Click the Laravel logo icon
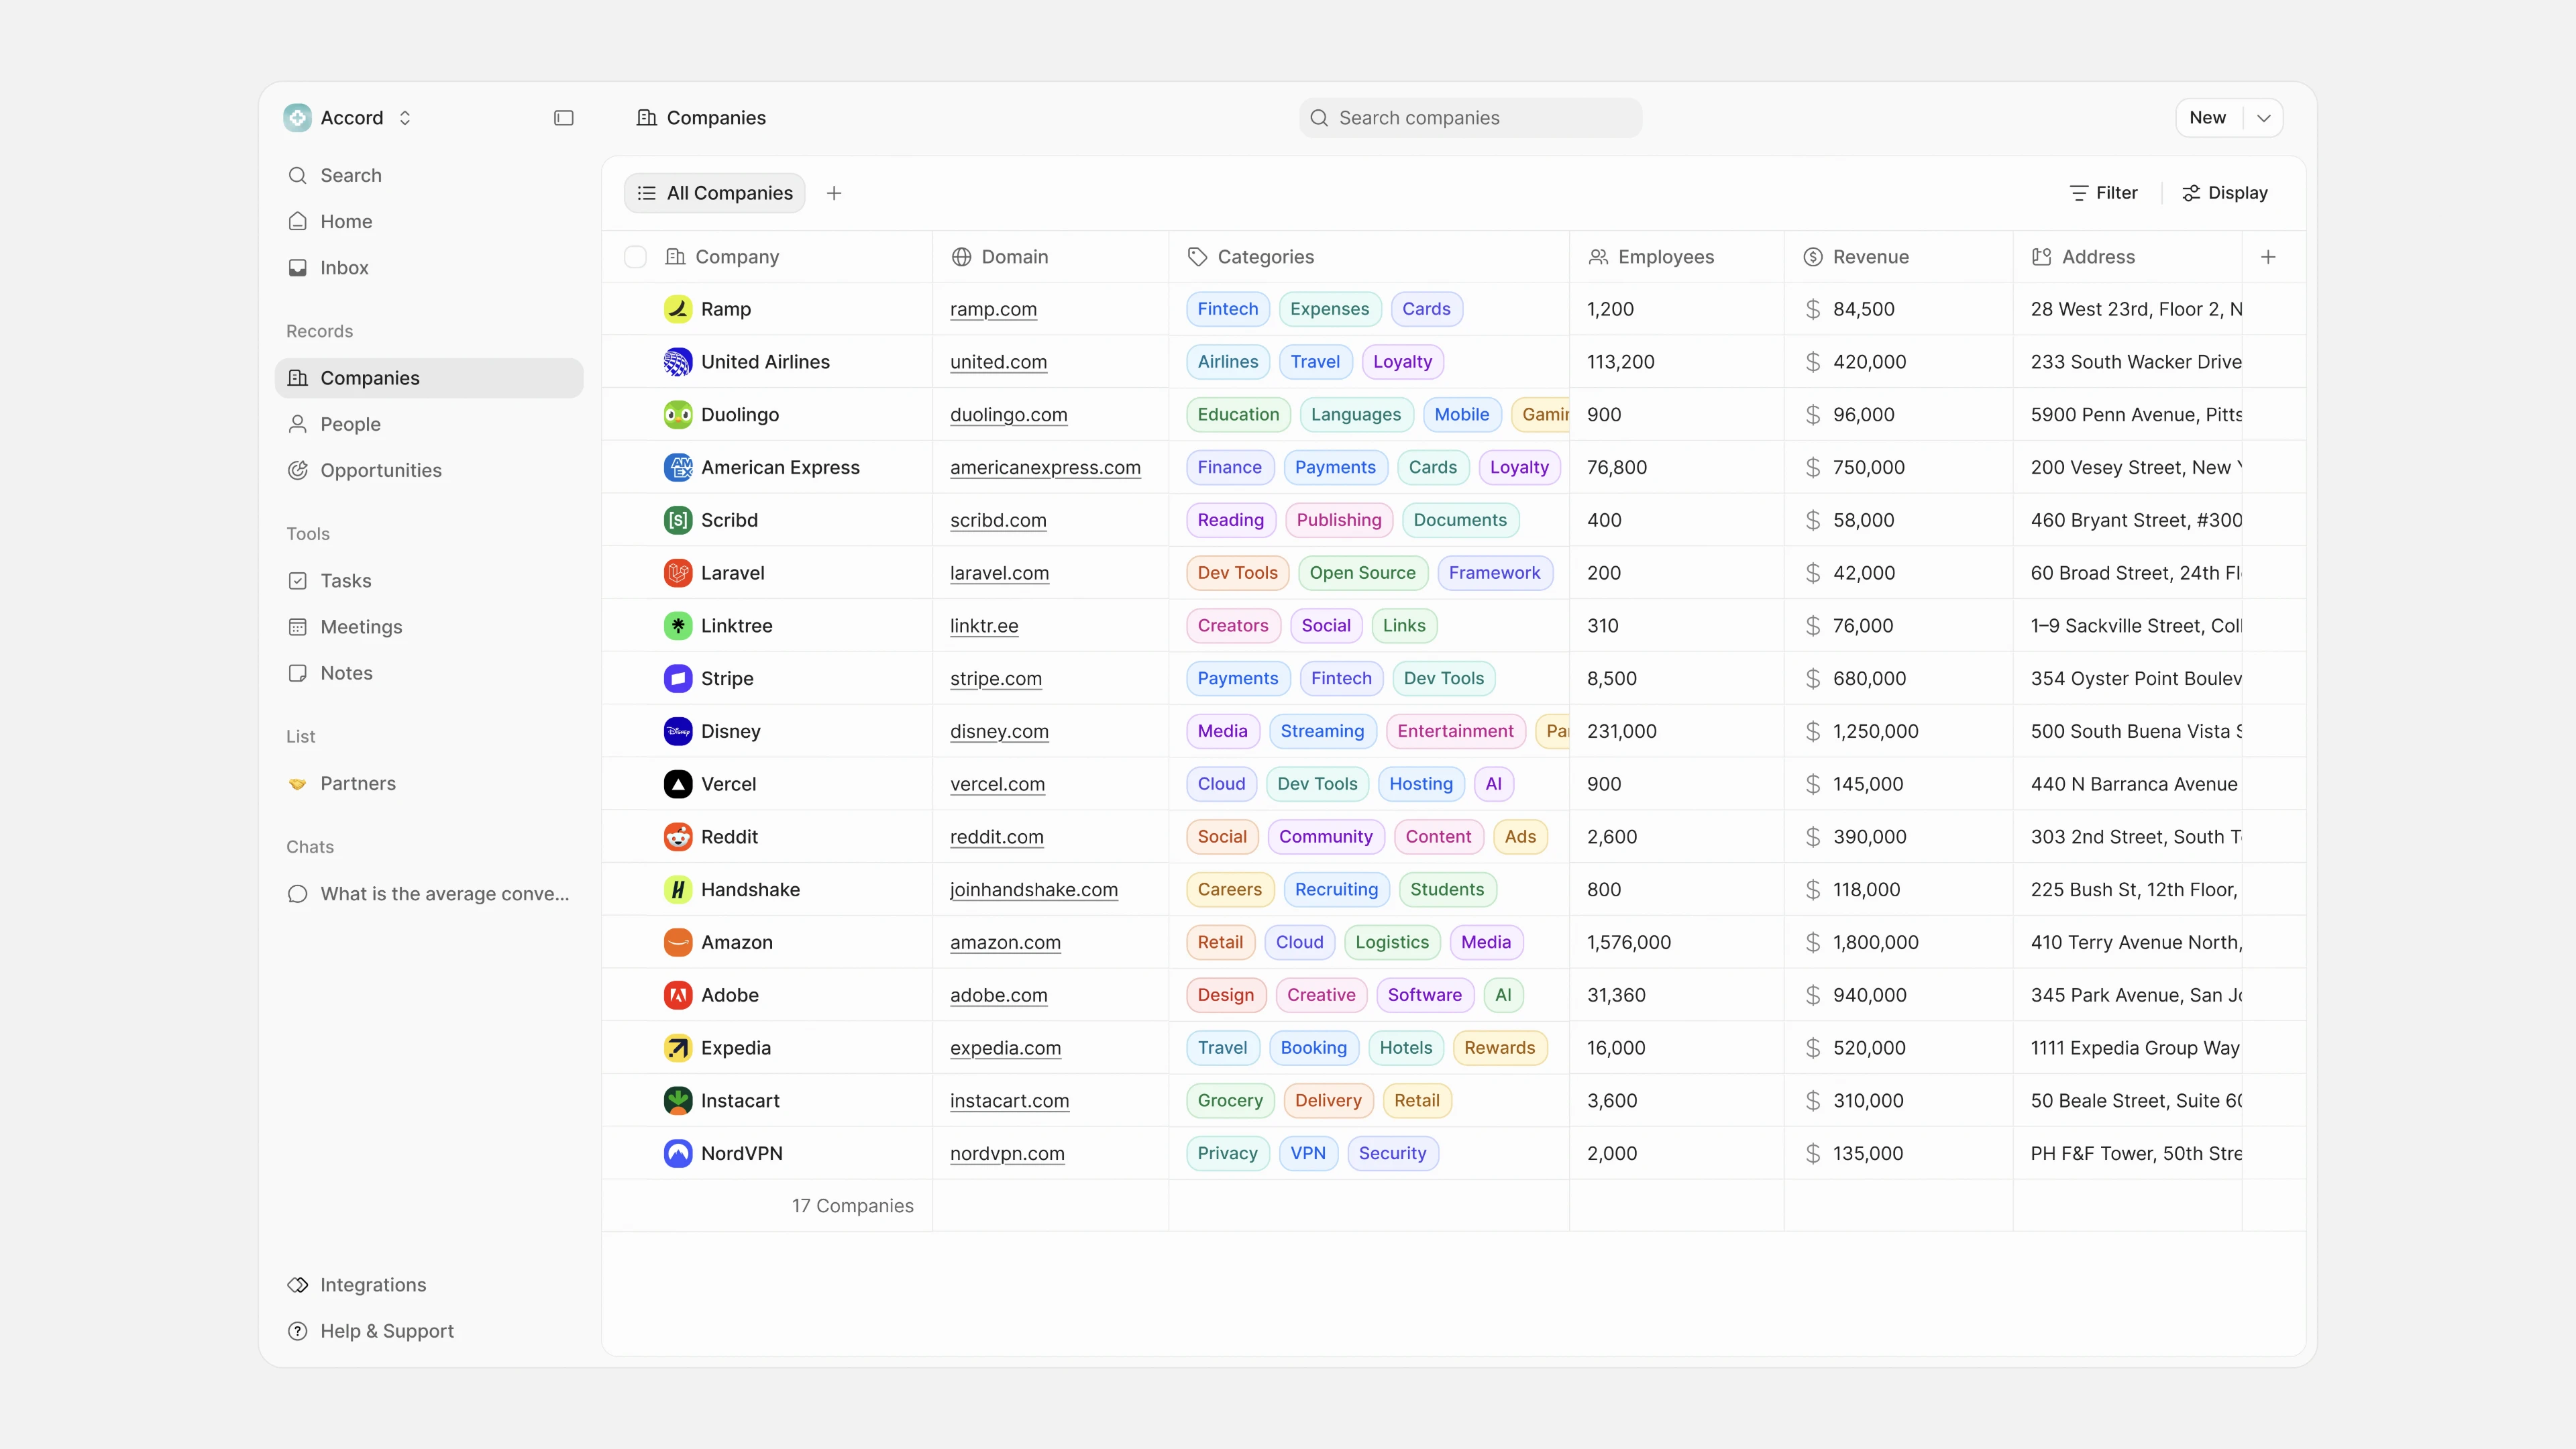The image size is (2576, 1449). tap(678, 573)
